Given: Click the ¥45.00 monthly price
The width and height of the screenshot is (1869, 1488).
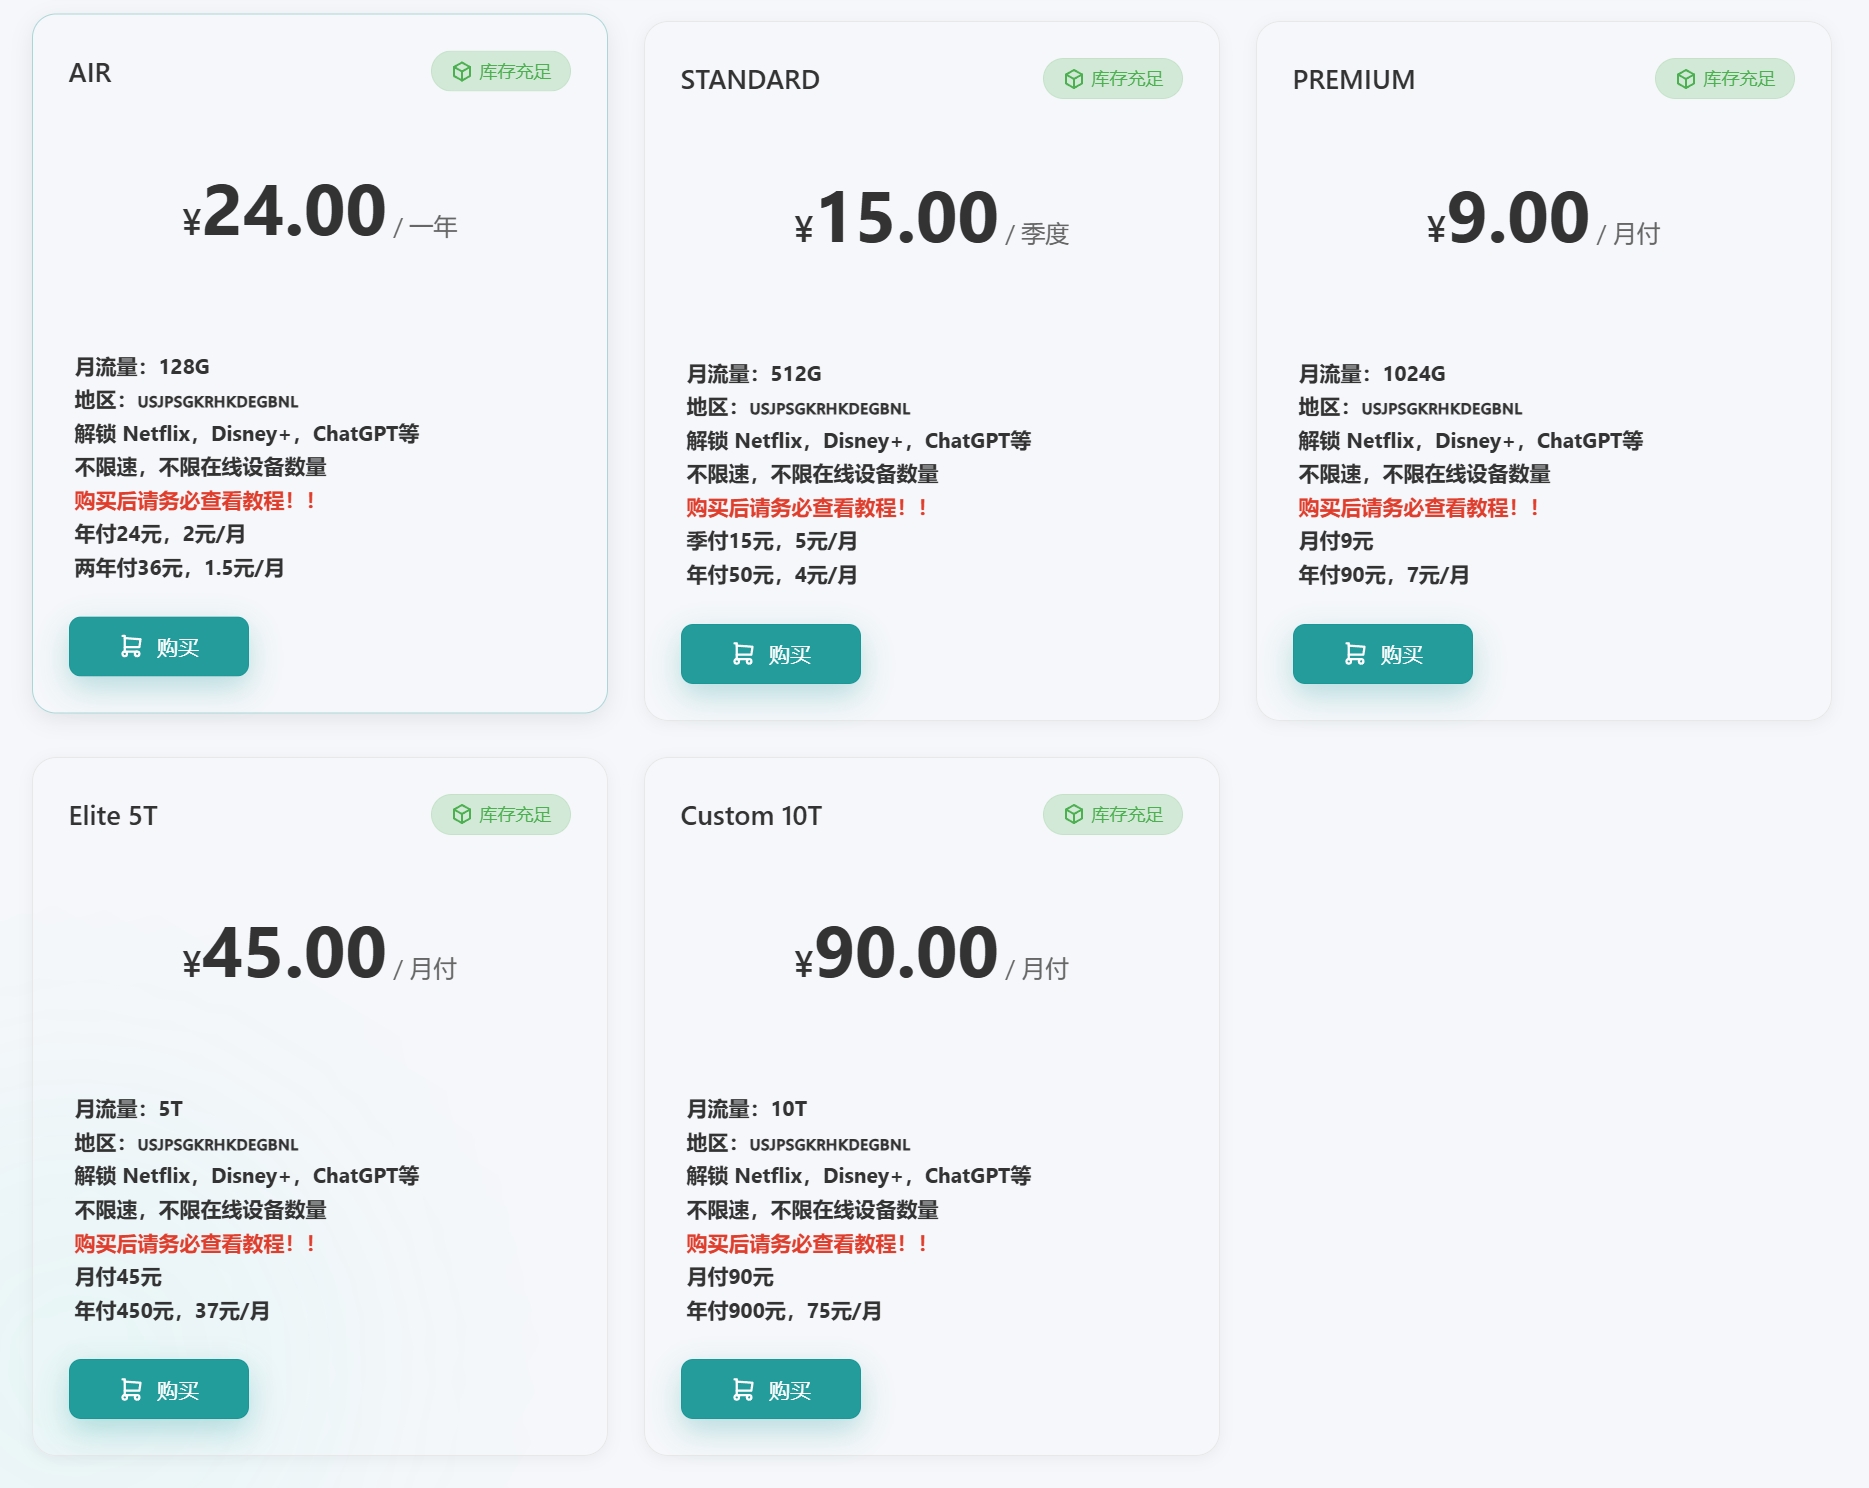Looking at the screenshot, I should point(294,954).
